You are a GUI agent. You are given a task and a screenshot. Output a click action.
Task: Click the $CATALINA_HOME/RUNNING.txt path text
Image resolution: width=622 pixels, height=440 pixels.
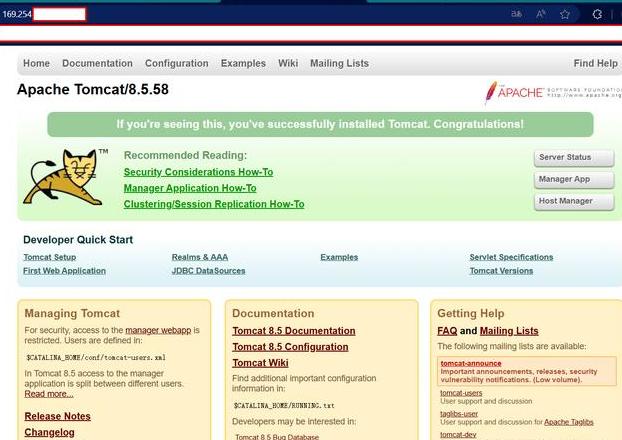pyautogui.click(x=284, y=405)
